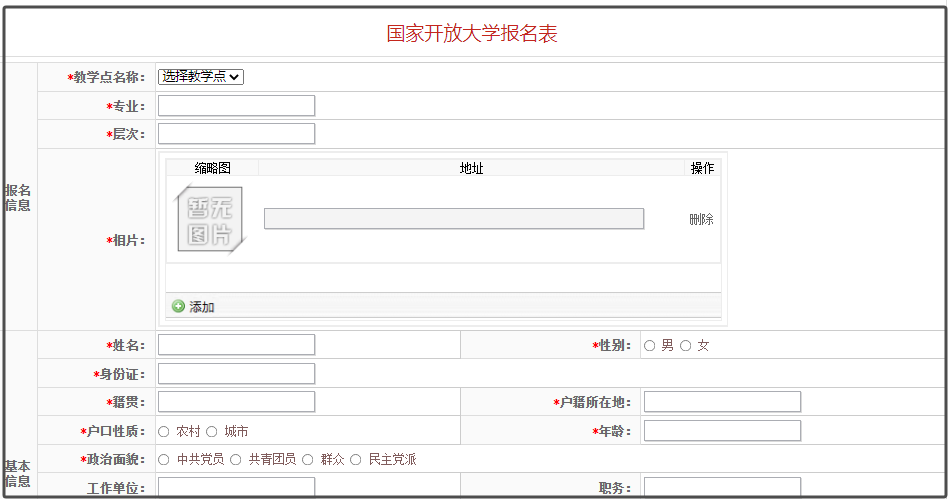The width and height of the screenshot is (951, 499).
Task: Click the 专业 input field
Action: (237, 105)
